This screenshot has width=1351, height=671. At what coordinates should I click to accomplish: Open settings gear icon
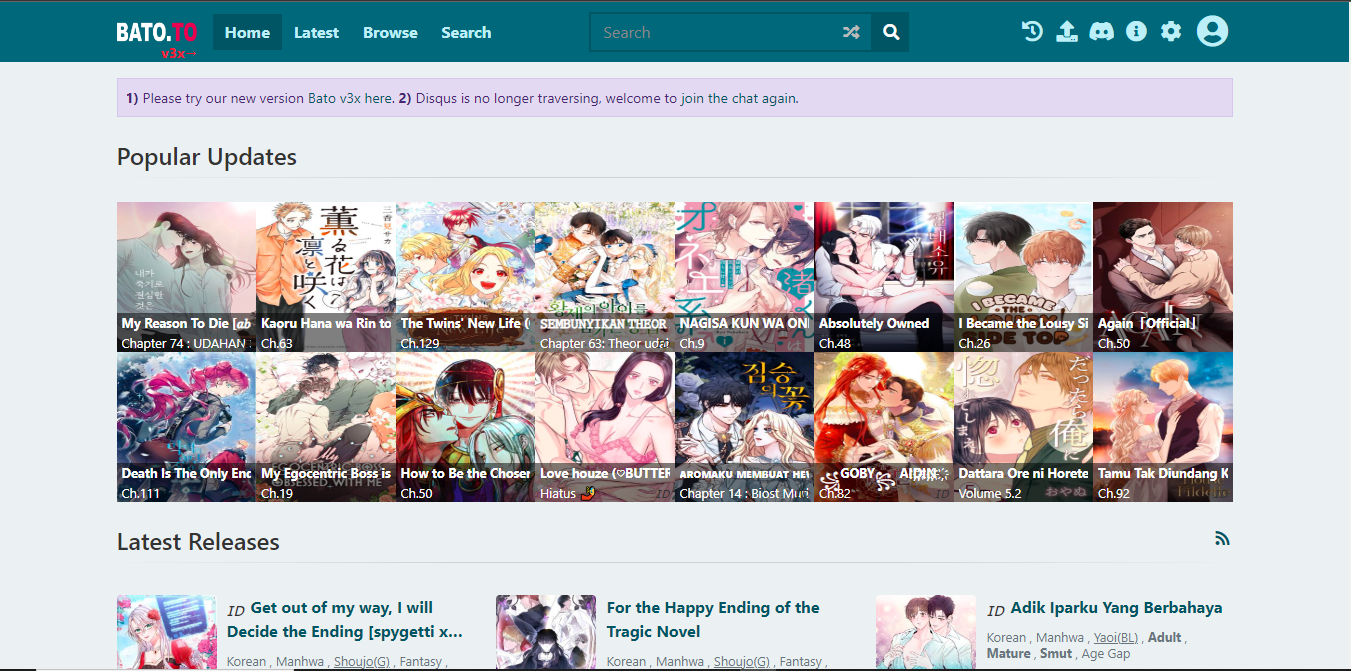click(1171, 32)
